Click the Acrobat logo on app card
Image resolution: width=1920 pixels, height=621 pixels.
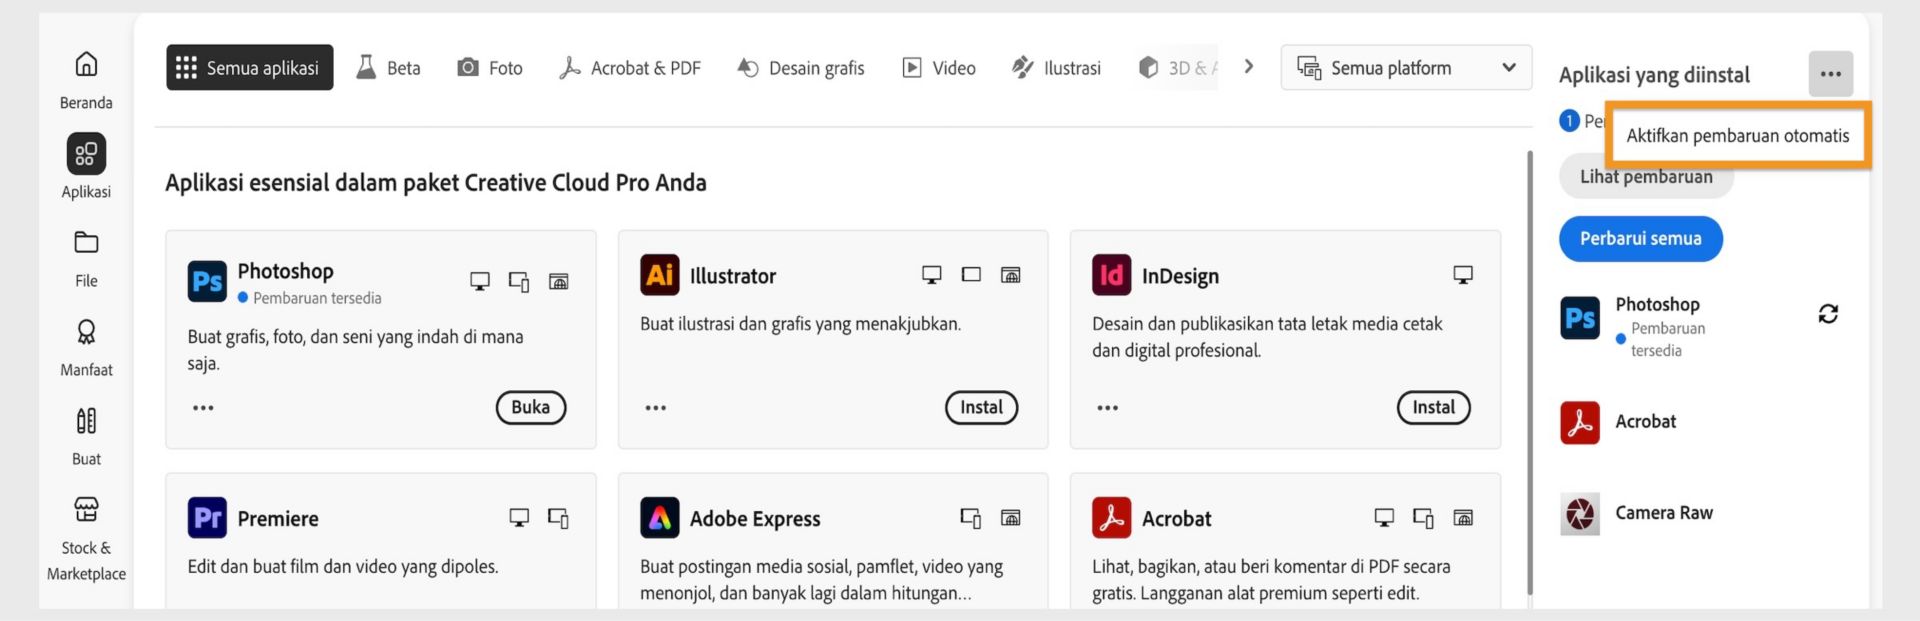coord(1111,518)
